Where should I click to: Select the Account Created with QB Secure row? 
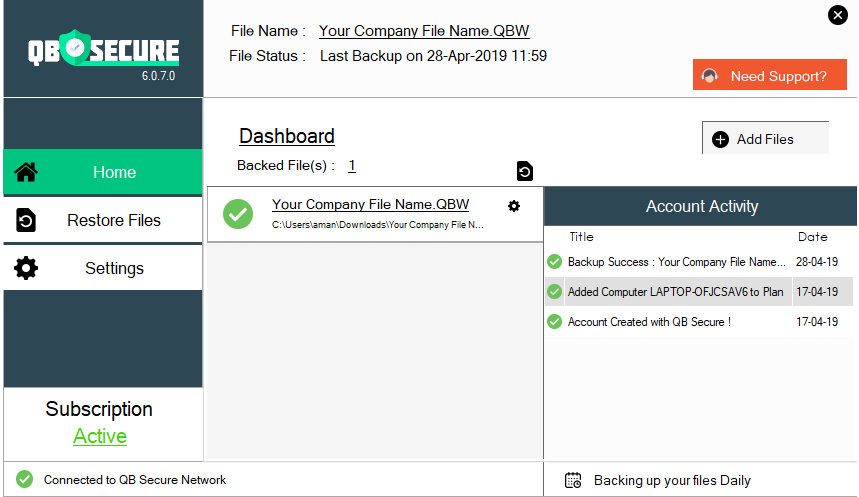tap(699, 322)
